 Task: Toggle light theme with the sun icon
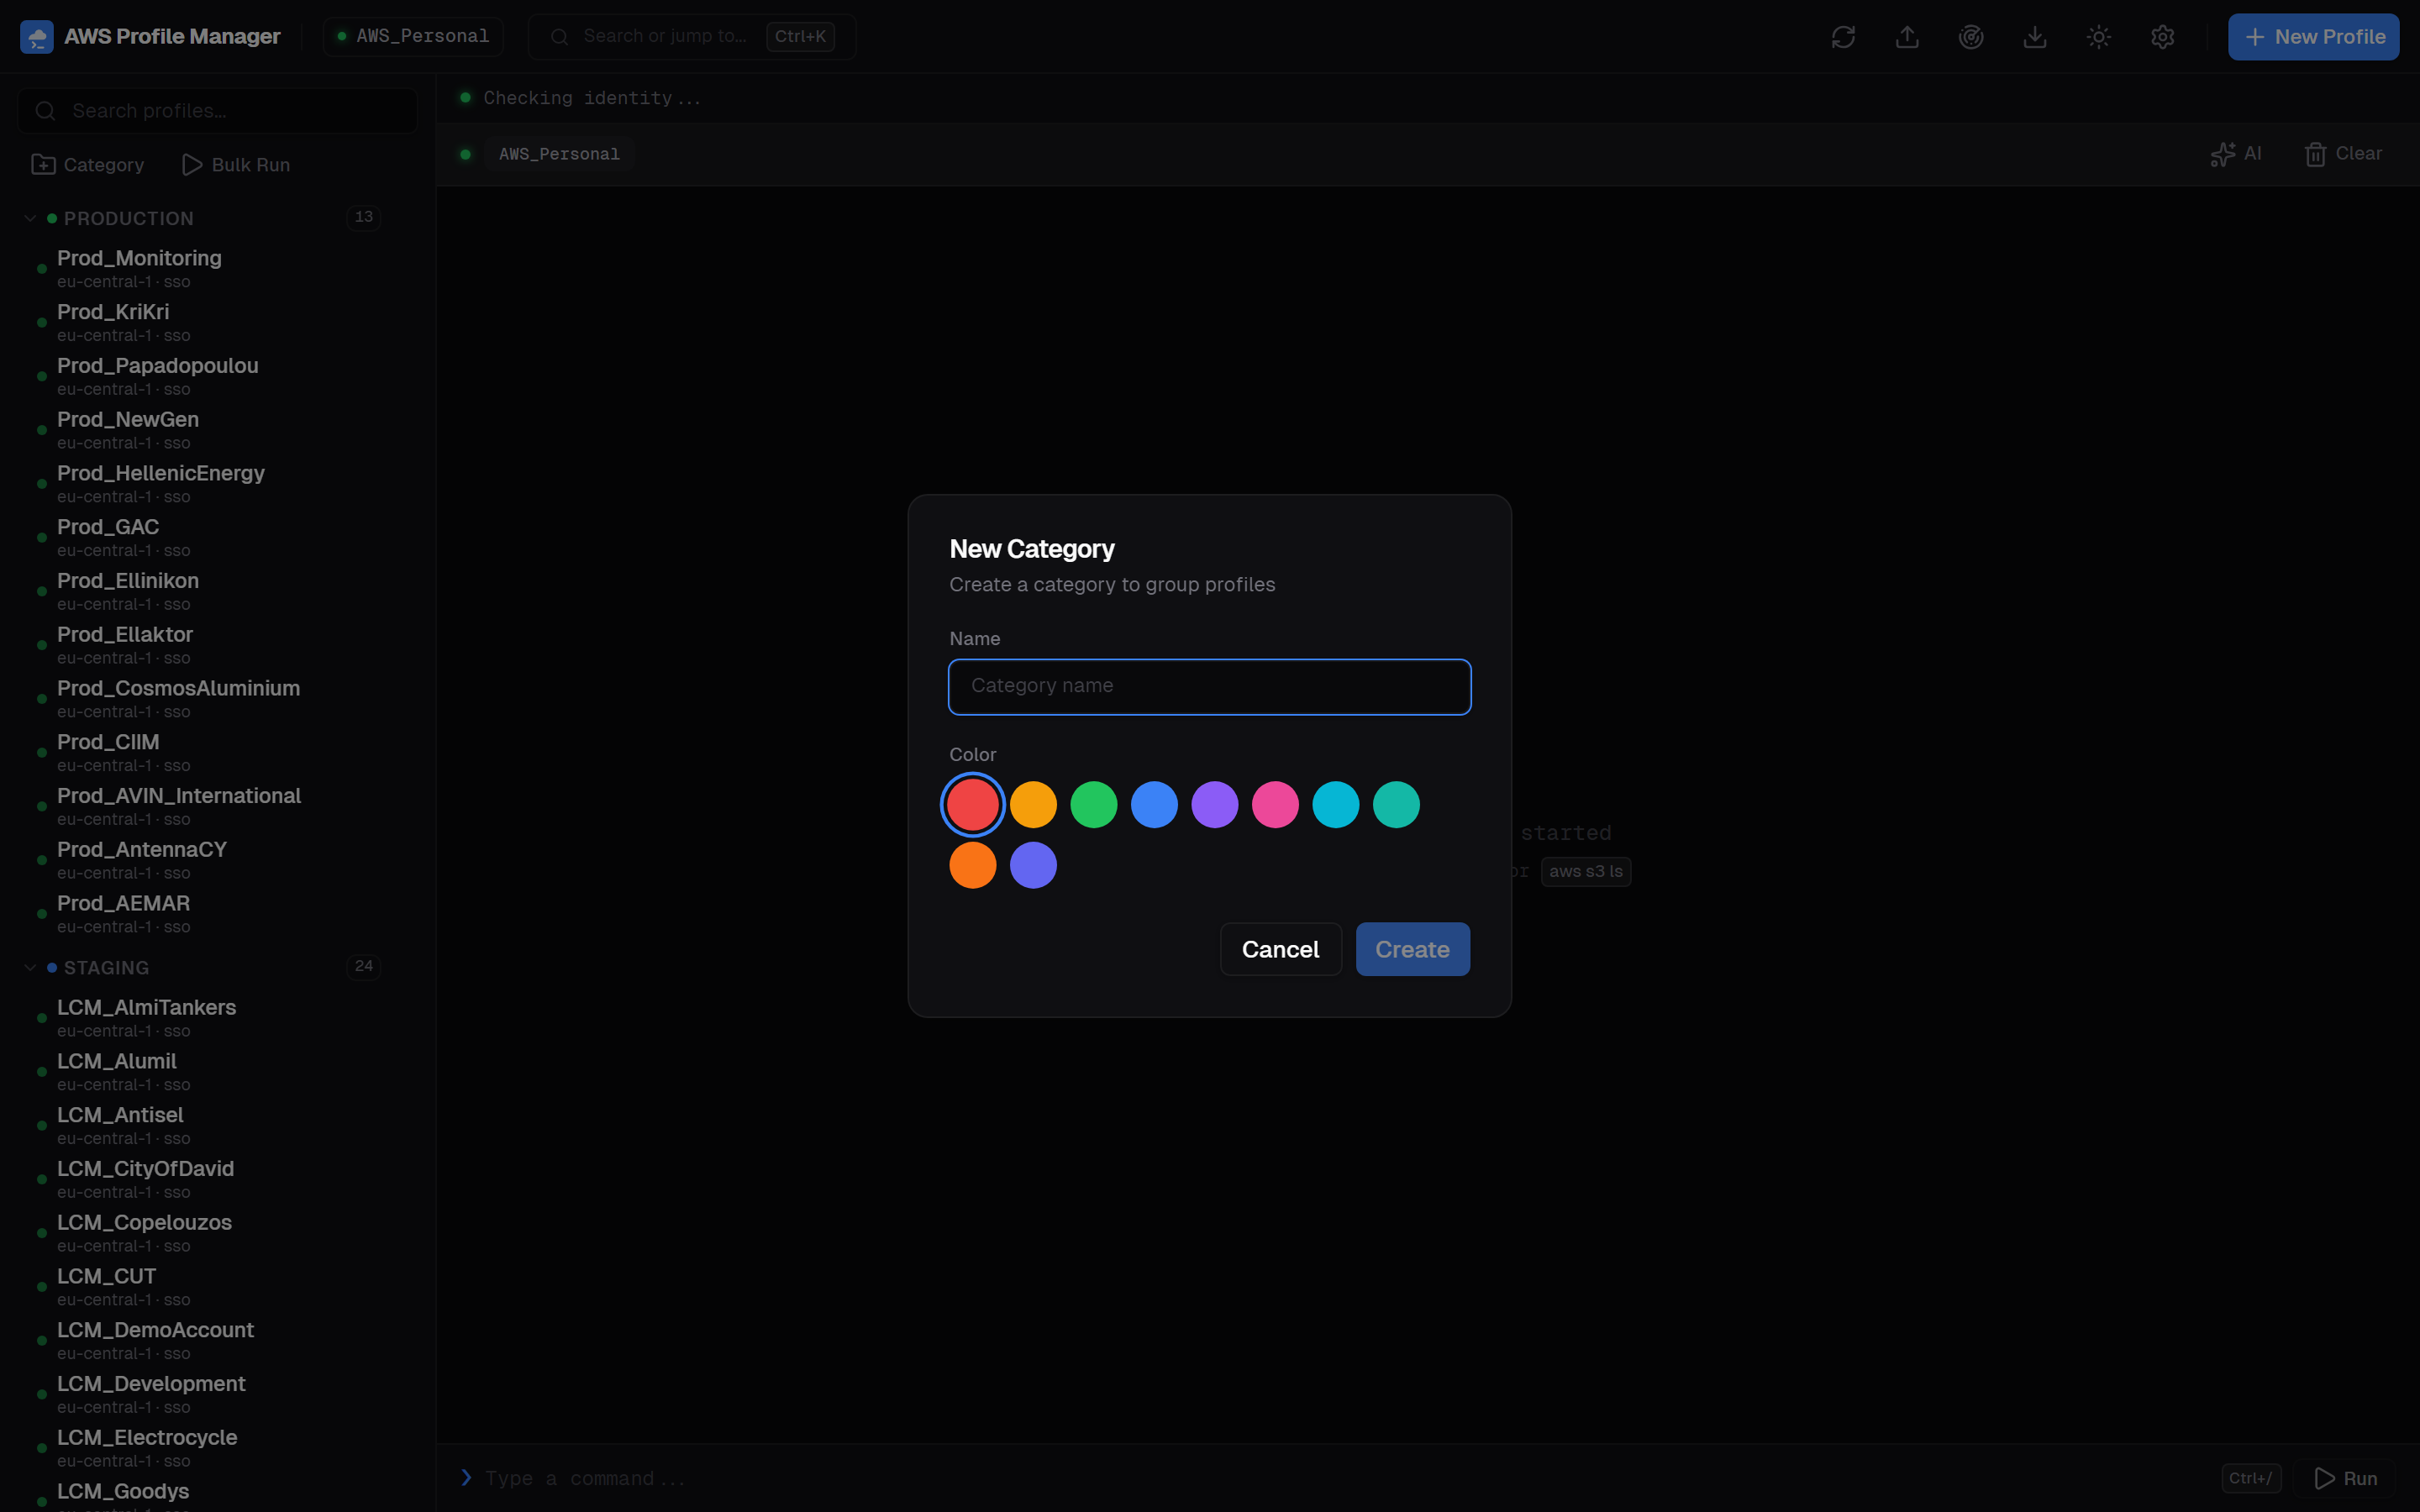2098,36
